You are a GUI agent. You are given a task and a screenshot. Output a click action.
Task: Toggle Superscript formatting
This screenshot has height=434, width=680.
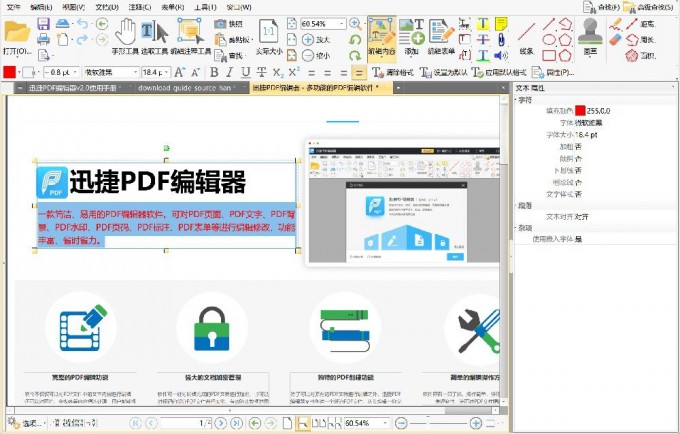(294, 72)
